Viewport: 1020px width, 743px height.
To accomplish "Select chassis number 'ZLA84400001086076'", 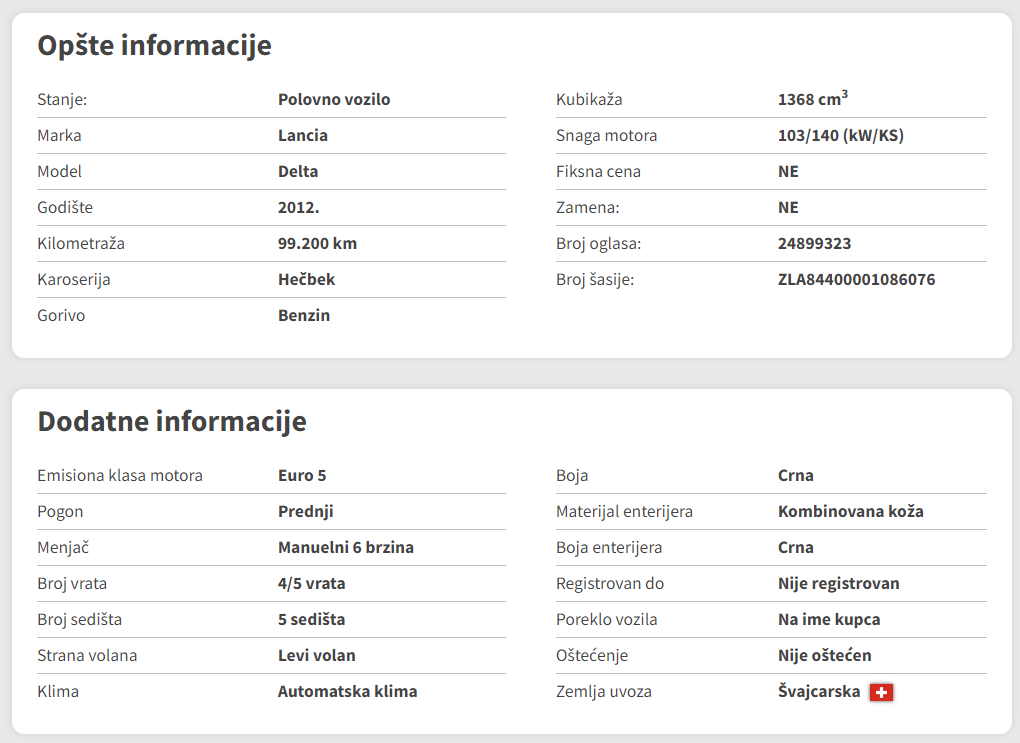I will [856, 279].
